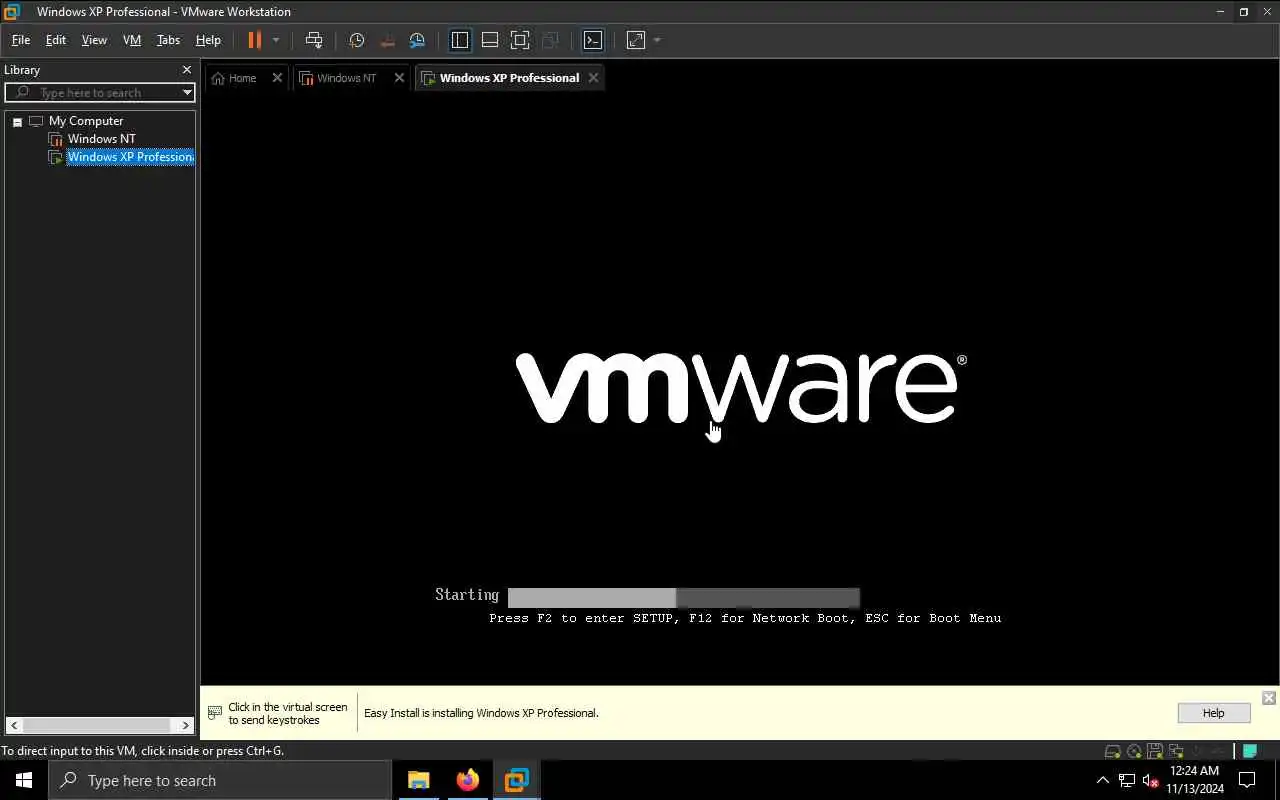Open the Edit menu
This screenshot has width=1280, height=800.
(56, 40)
